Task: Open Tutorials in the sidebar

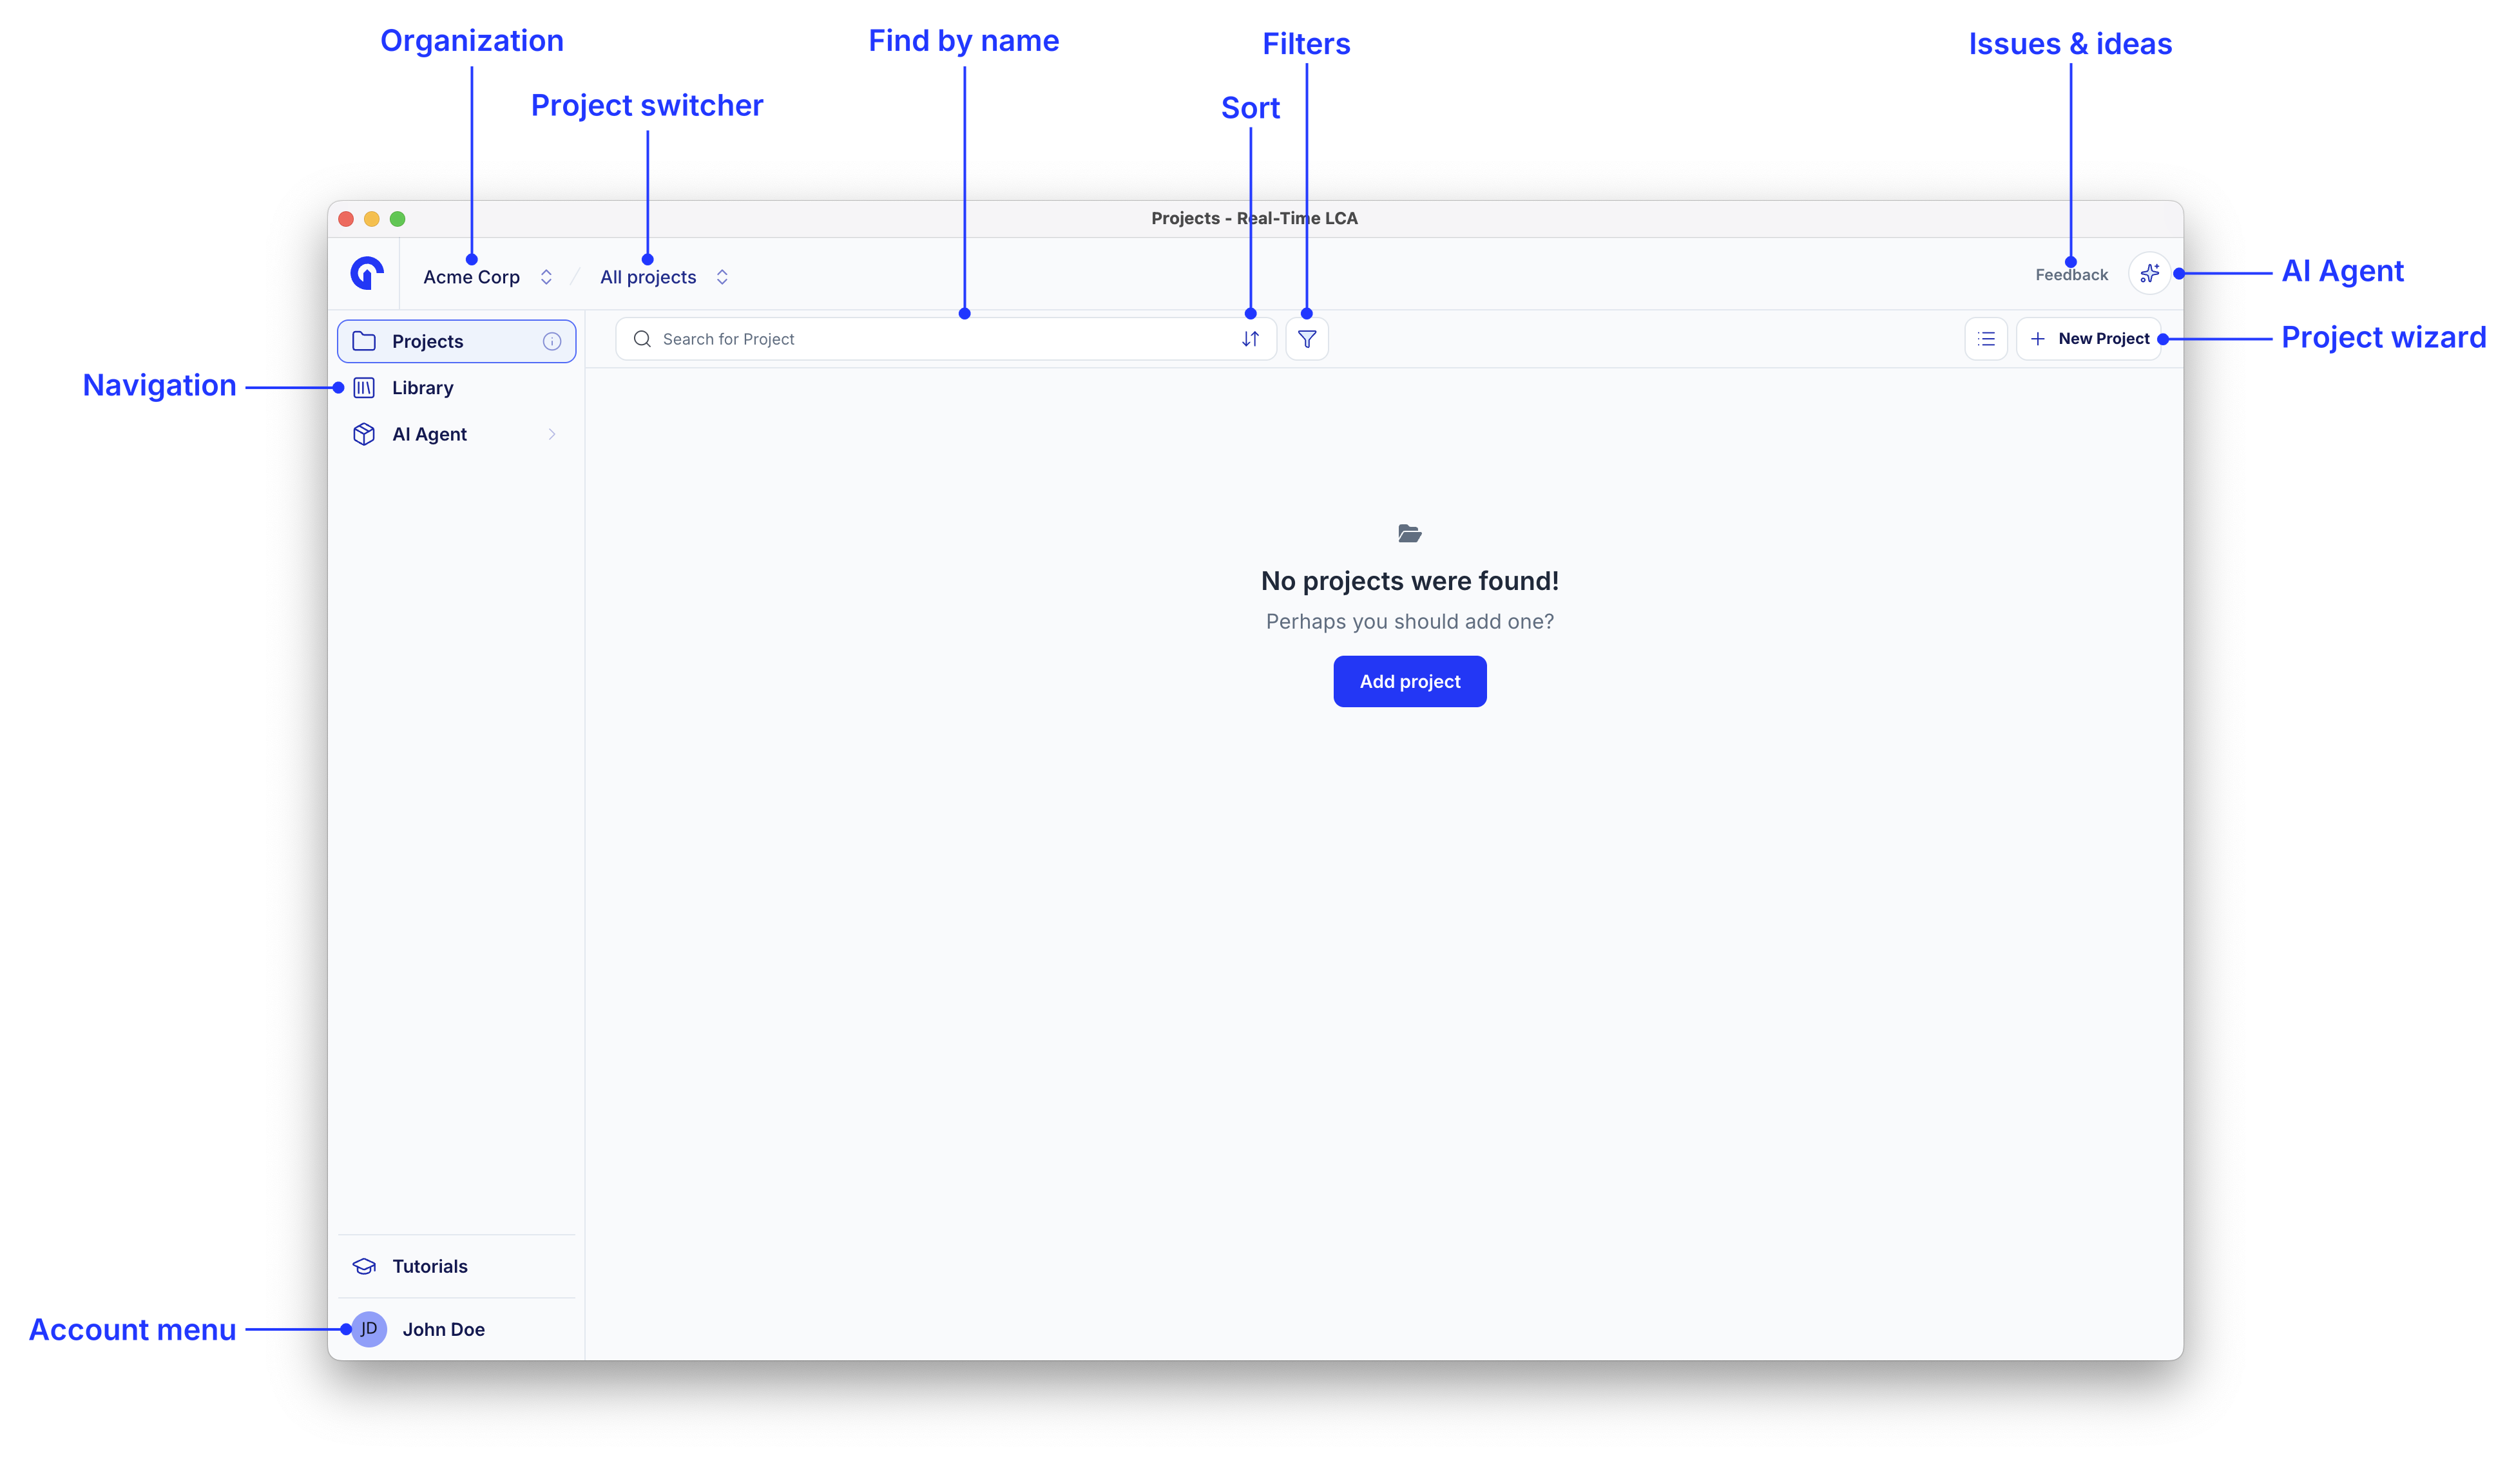Action: click(457, 1266)
